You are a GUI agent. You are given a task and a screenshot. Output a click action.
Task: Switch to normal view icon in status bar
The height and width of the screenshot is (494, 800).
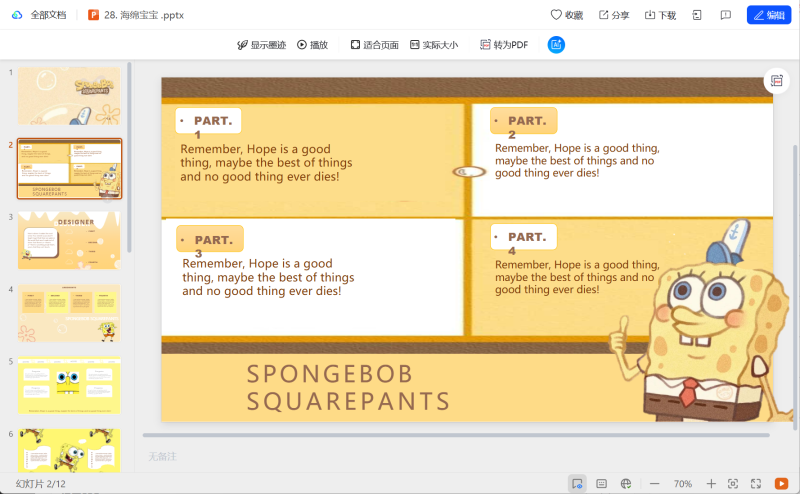(x=577, y=483)
